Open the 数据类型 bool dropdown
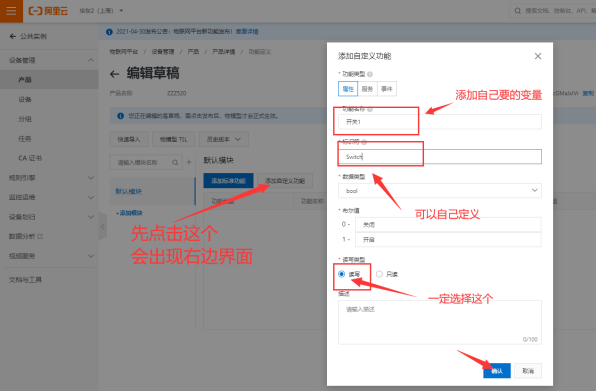 (x=440, y=190)
